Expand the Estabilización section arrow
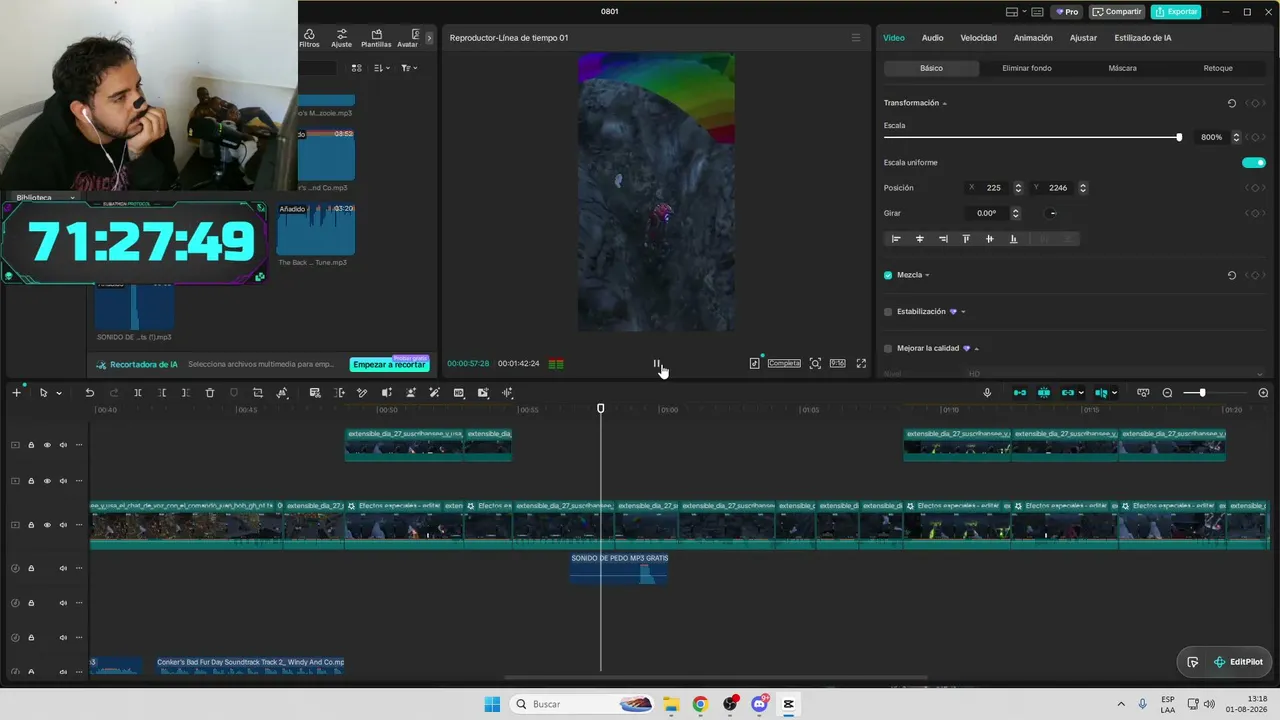Screen dimensions: 1280x720 (963, 312)
